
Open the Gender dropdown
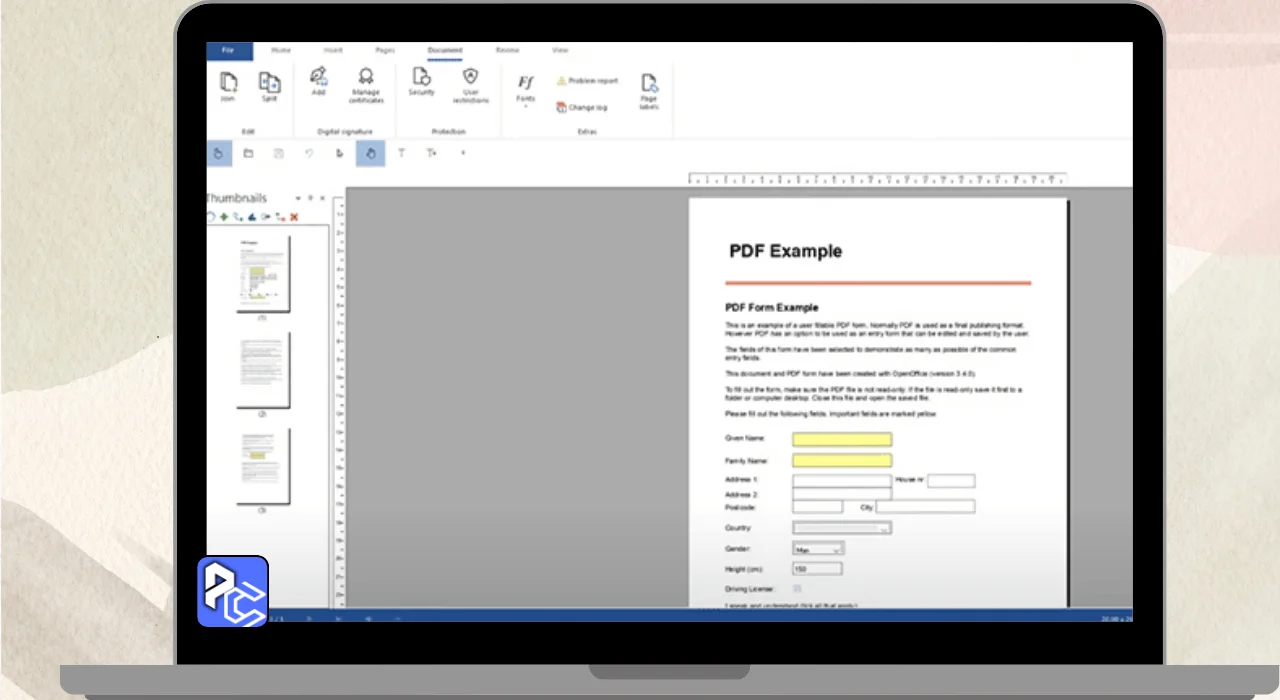[818, 549]
